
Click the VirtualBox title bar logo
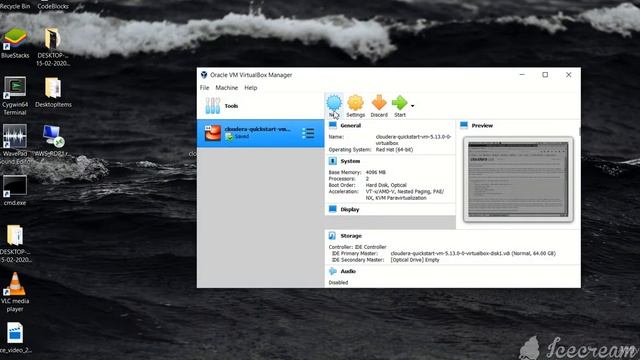204,75
